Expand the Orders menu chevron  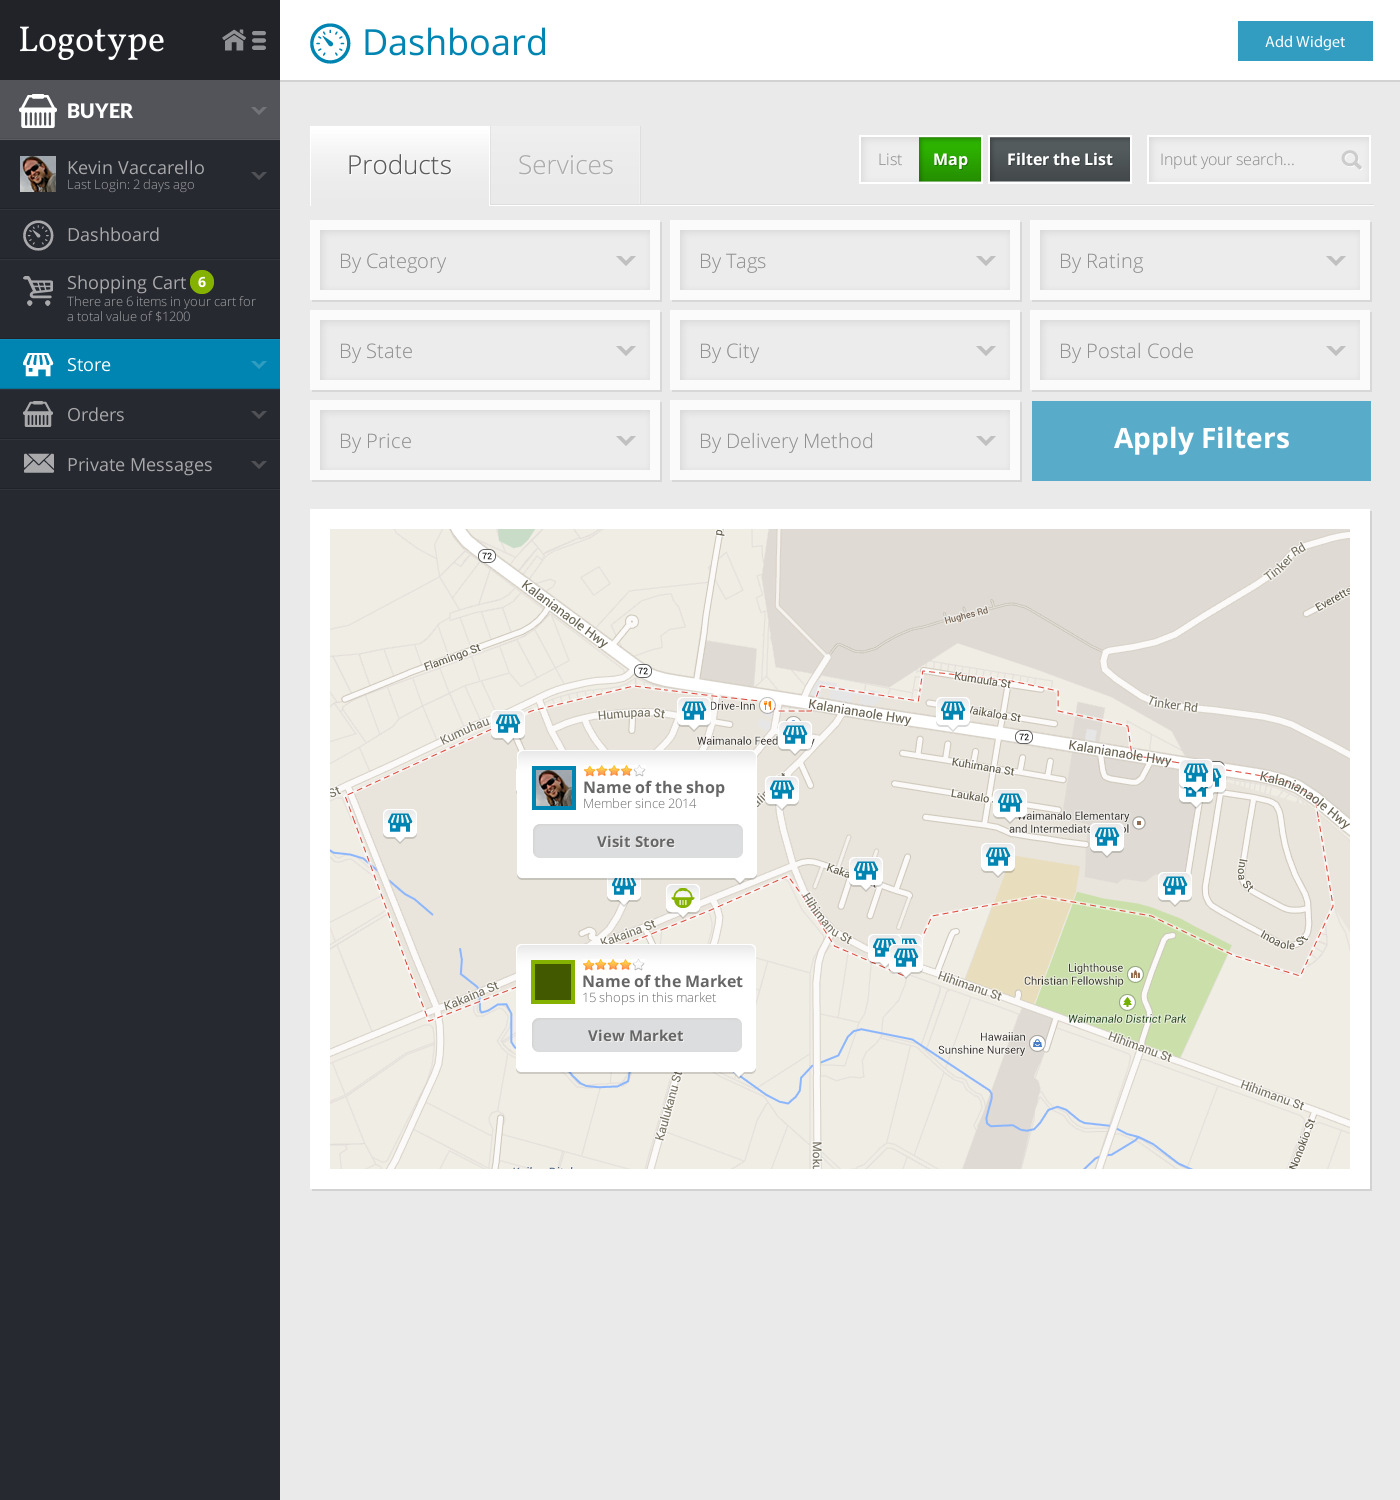[259, 414]
